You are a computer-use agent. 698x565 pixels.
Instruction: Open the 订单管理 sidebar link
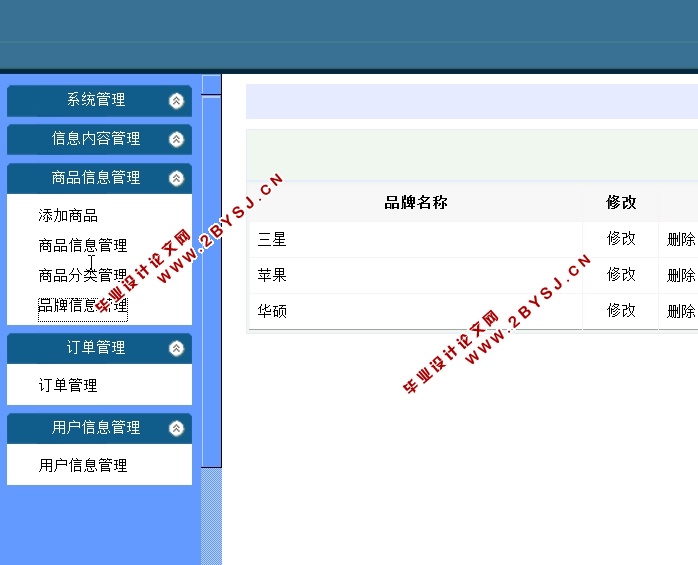click(x=68, y=385)
